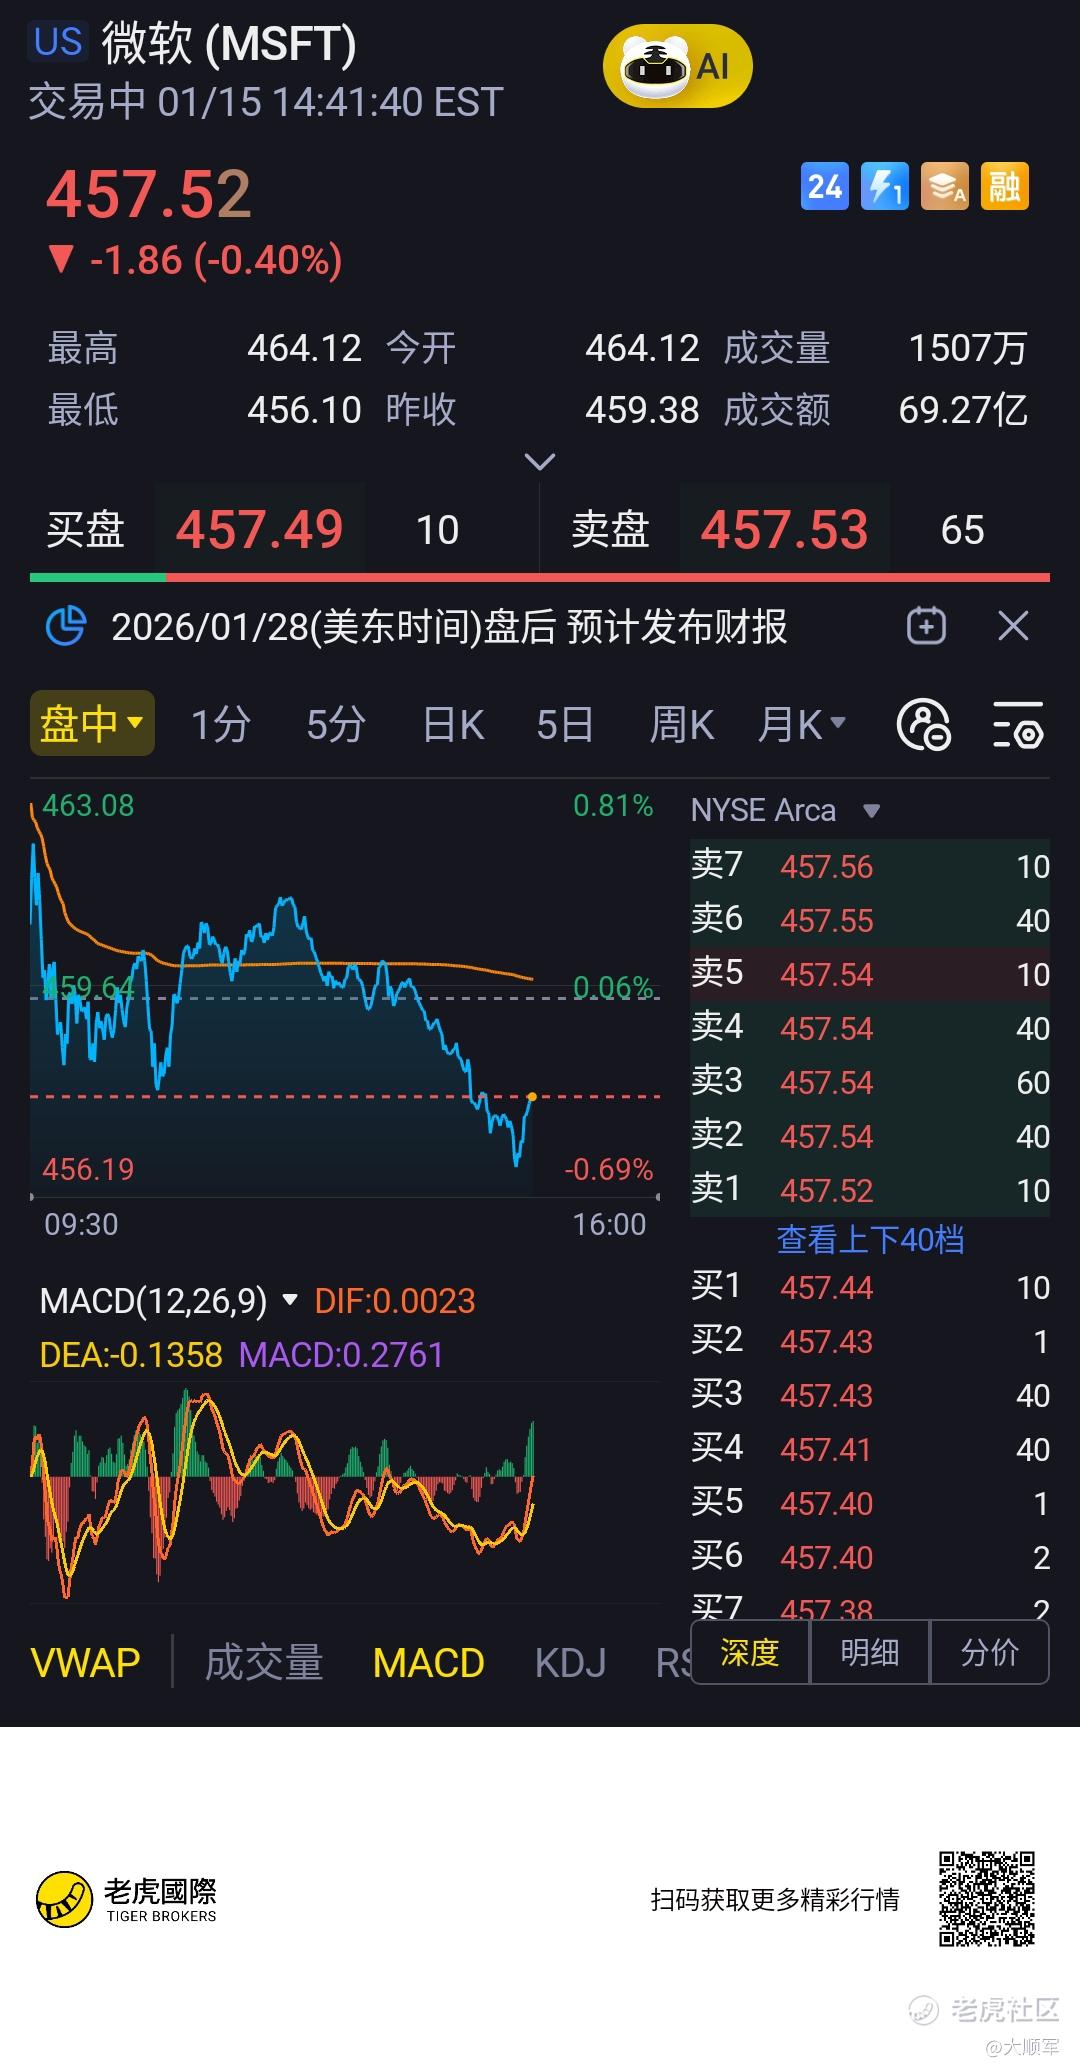Switch to the 日K chart tab
This screenshot has width=1080, height=2072.
coord(453,724)
